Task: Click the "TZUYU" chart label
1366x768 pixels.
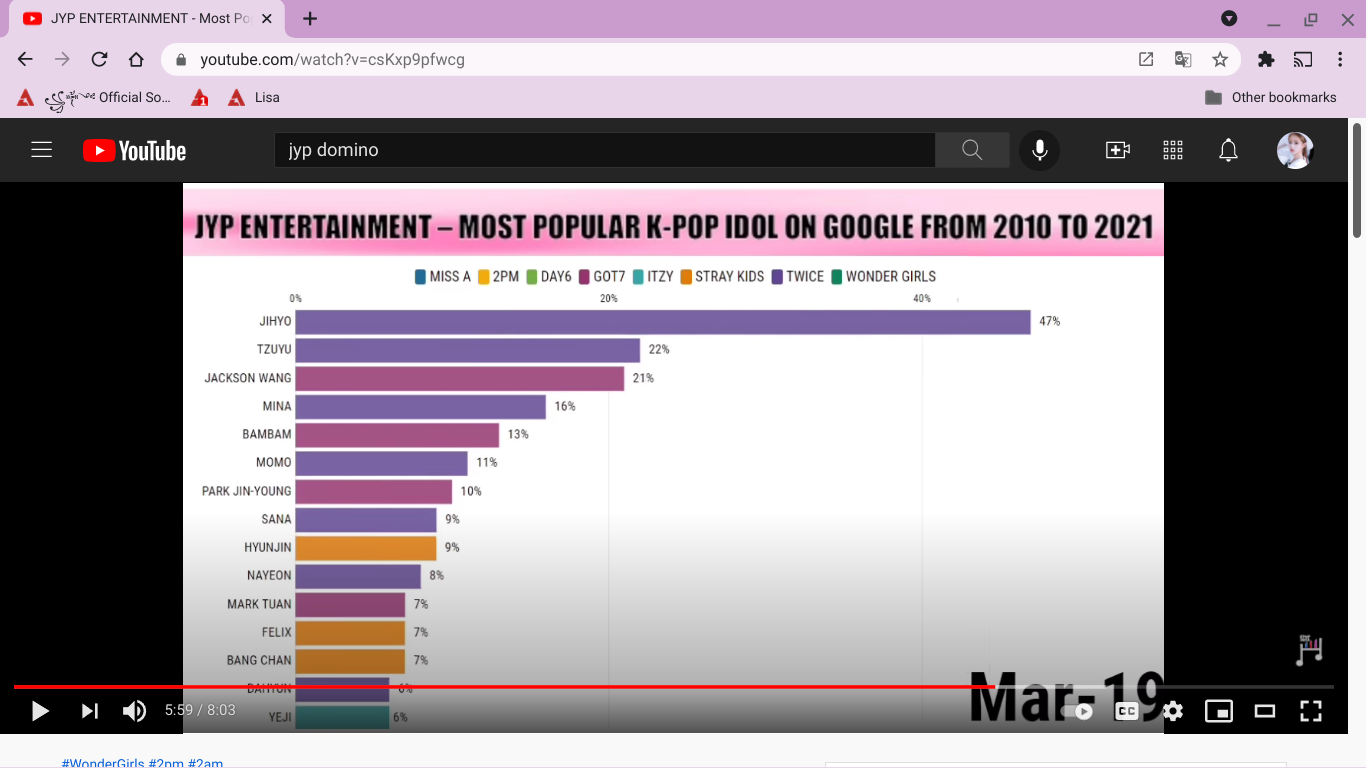Action: coord(274,350)
